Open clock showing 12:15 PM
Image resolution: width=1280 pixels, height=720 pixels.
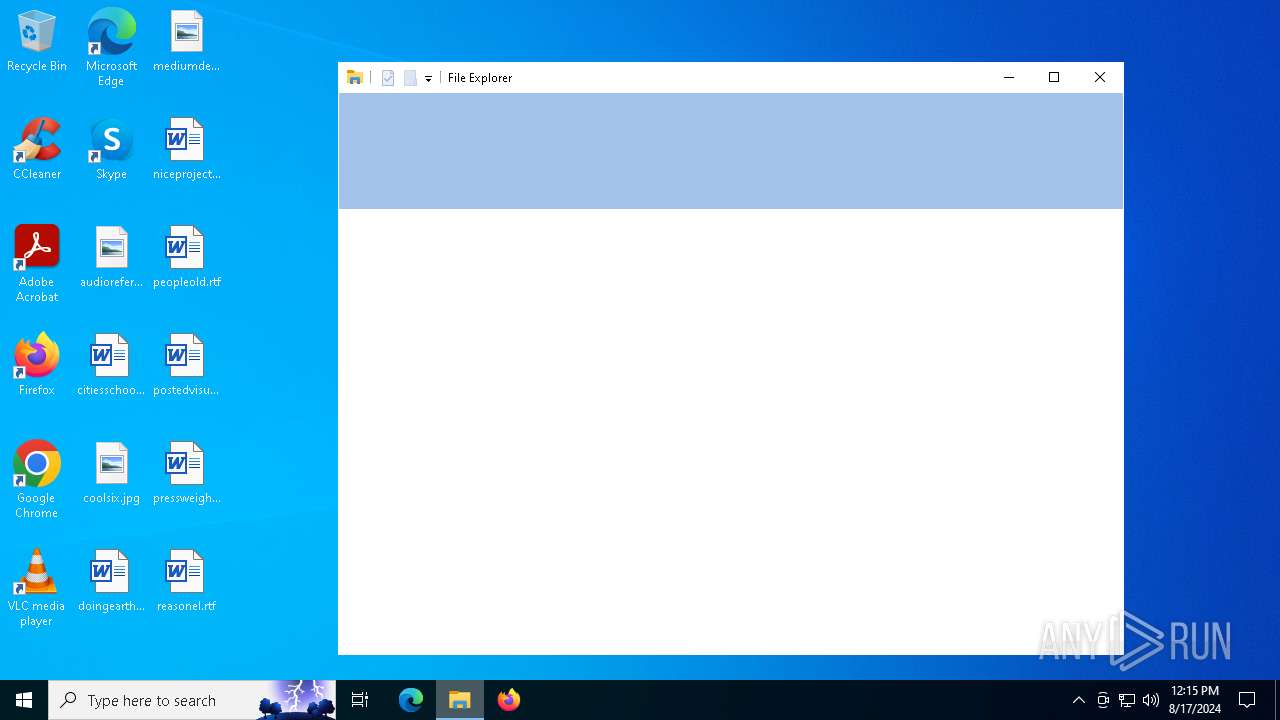(x=1195, y=700)
